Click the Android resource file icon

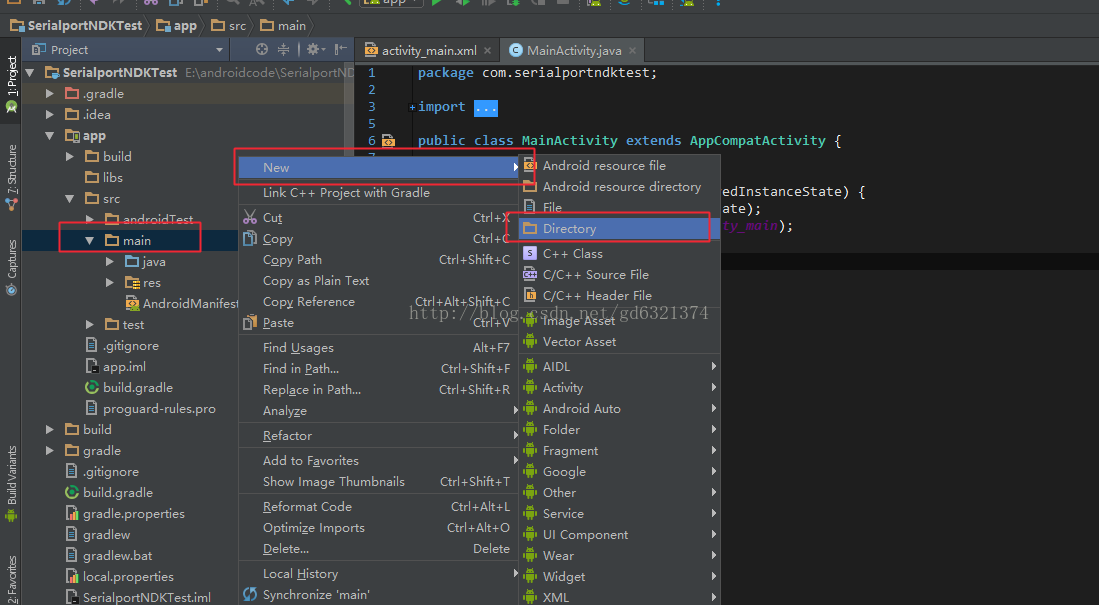[x=531, y=165]
